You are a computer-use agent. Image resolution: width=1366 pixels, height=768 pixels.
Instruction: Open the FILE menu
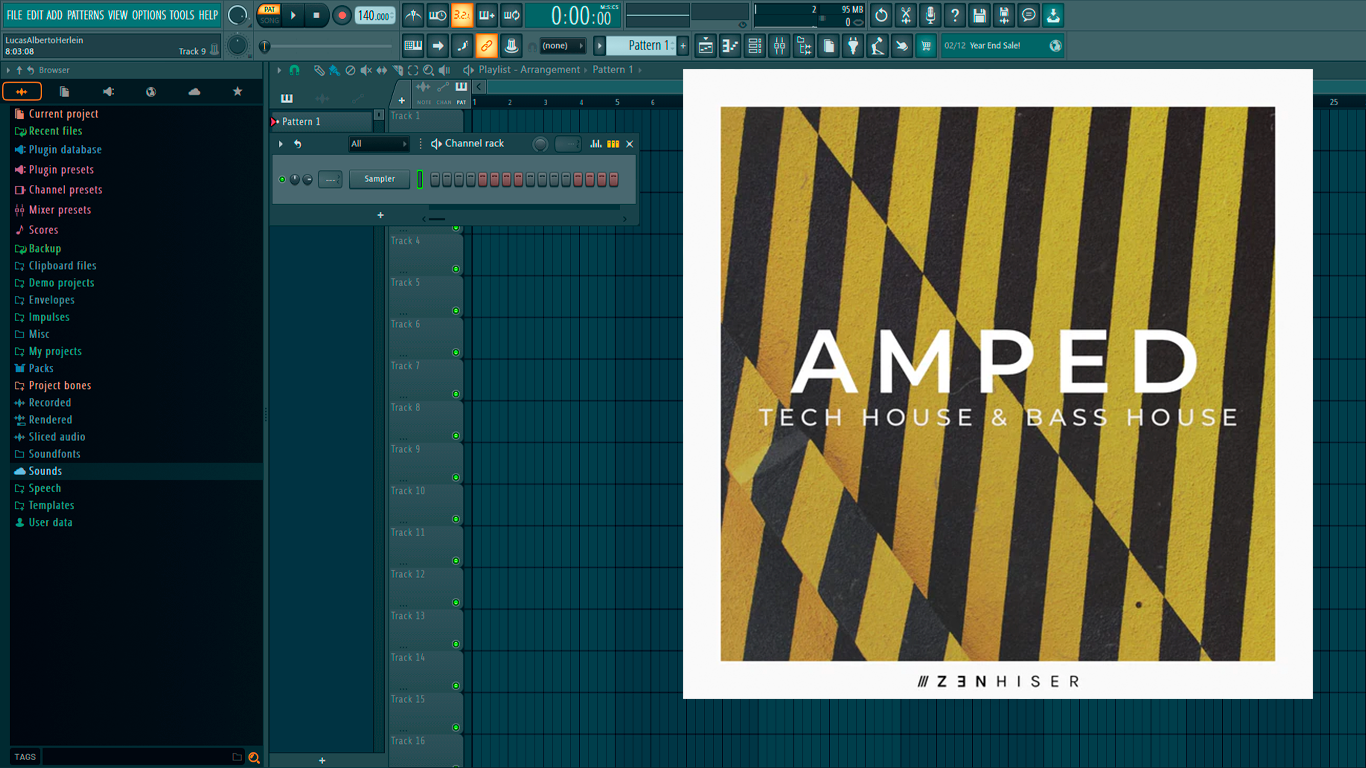pos(14,15)
